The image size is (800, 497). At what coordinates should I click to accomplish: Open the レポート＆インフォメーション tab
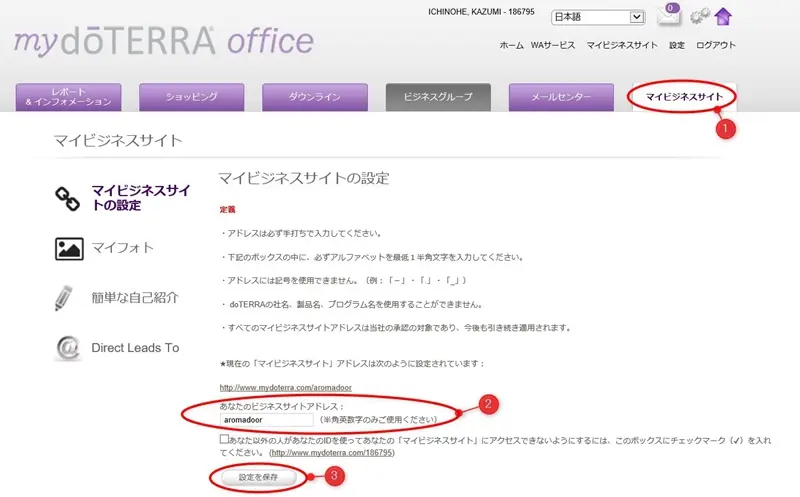tap(68, 97)
